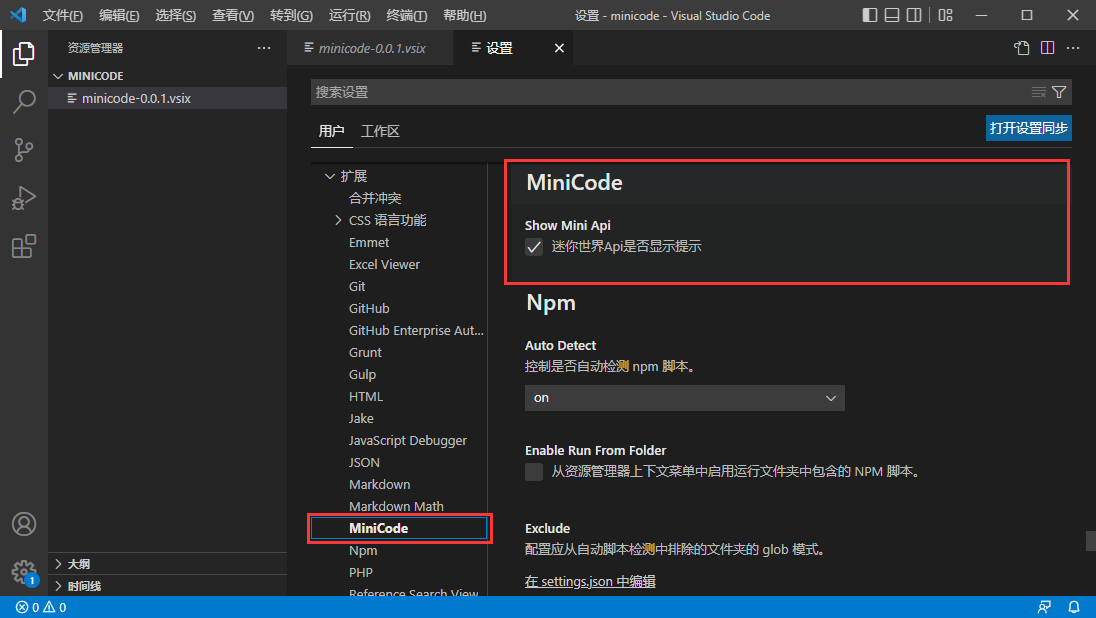Clear the settings search input icon
The height and width of the screenshot is (618, 1096).
coord(1039,92)
